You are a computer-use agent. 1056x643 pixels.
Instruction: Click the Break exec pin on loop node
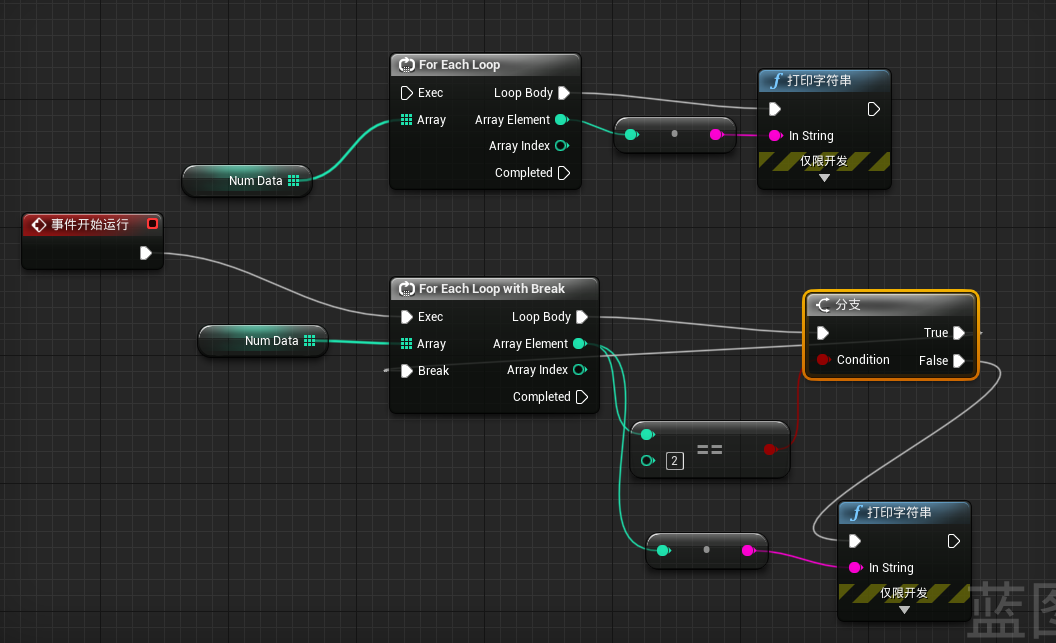point(406,371)
